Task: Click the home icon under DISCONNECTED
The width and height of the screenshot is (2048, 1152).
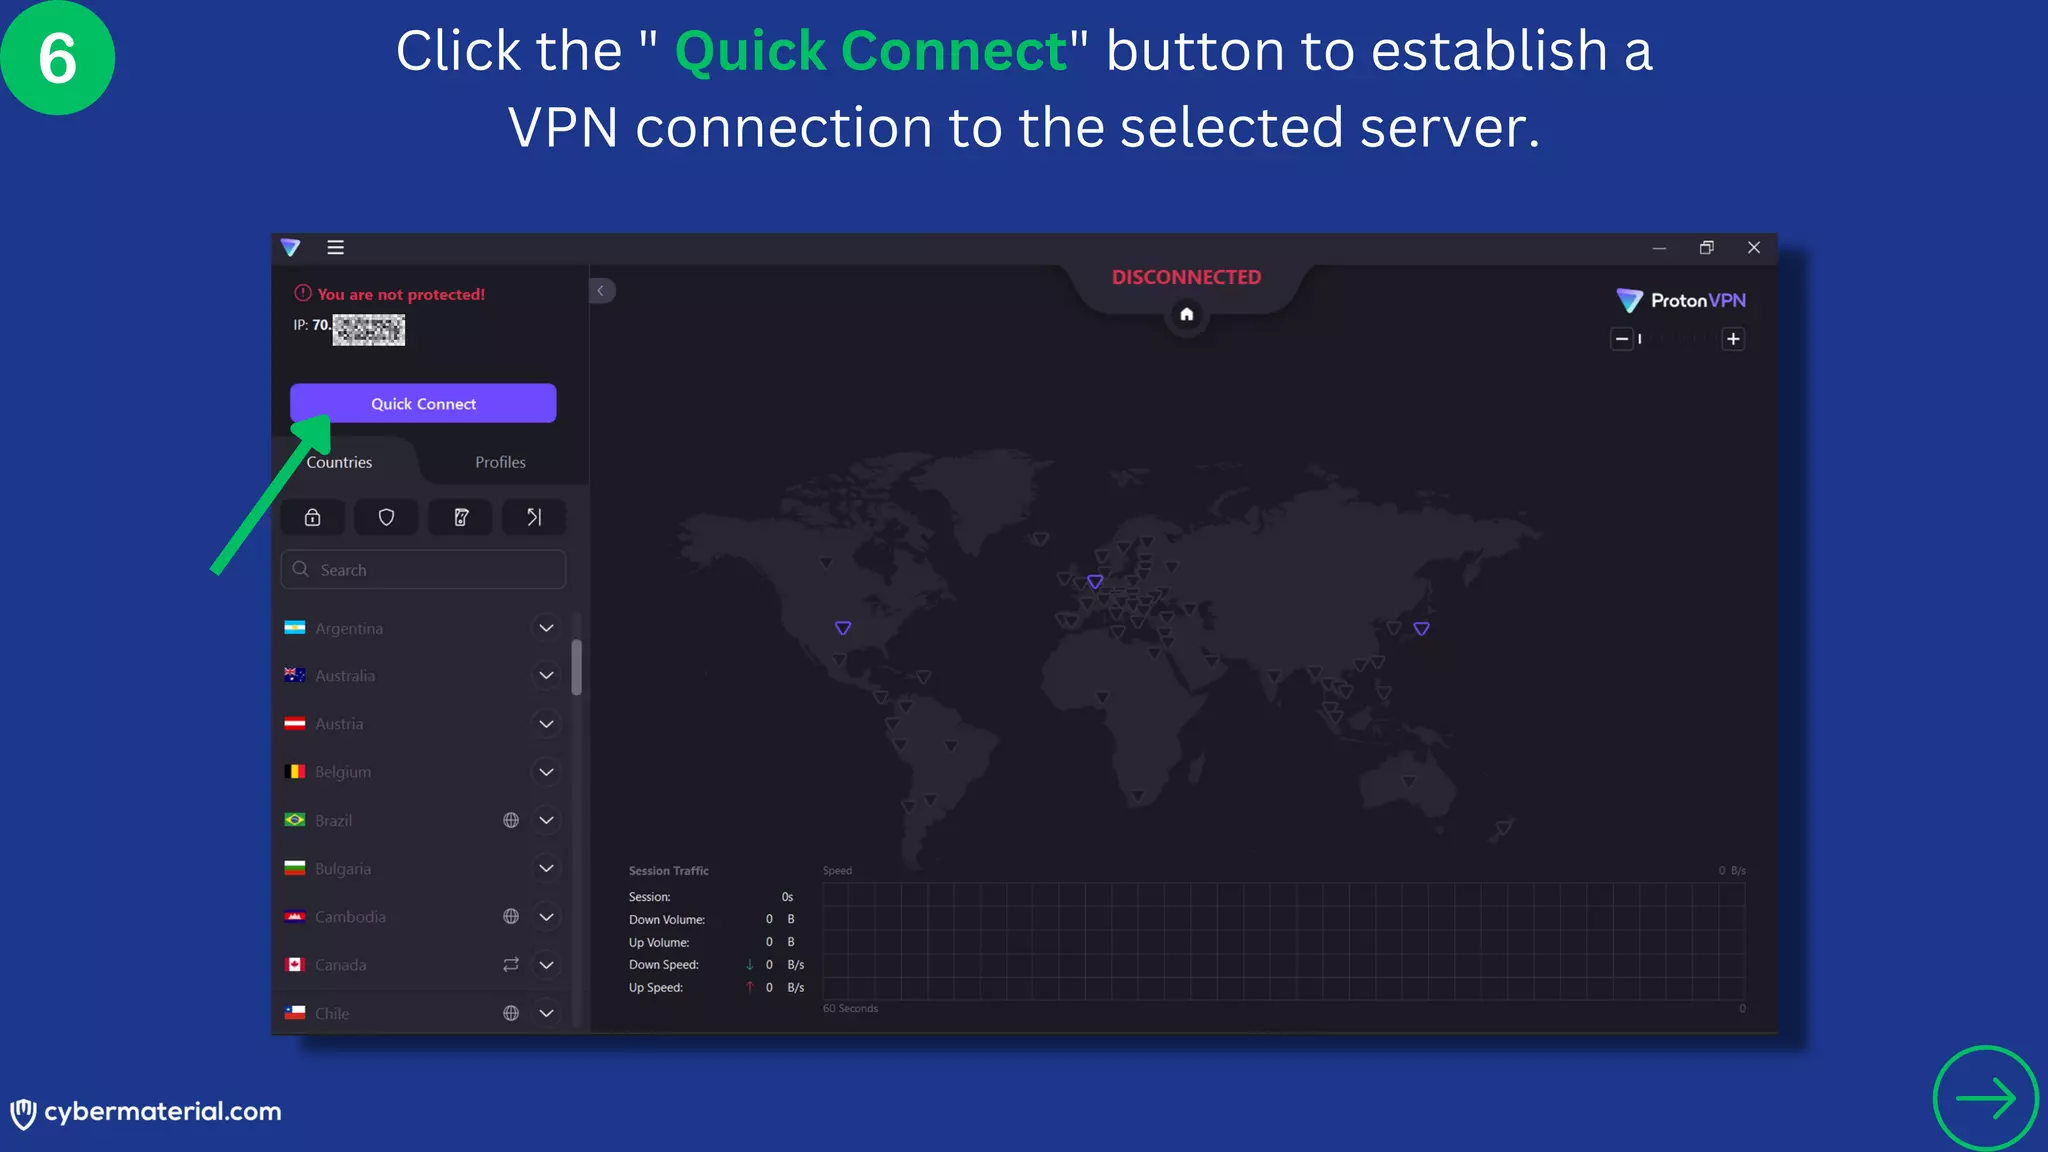Action: 1187,314
